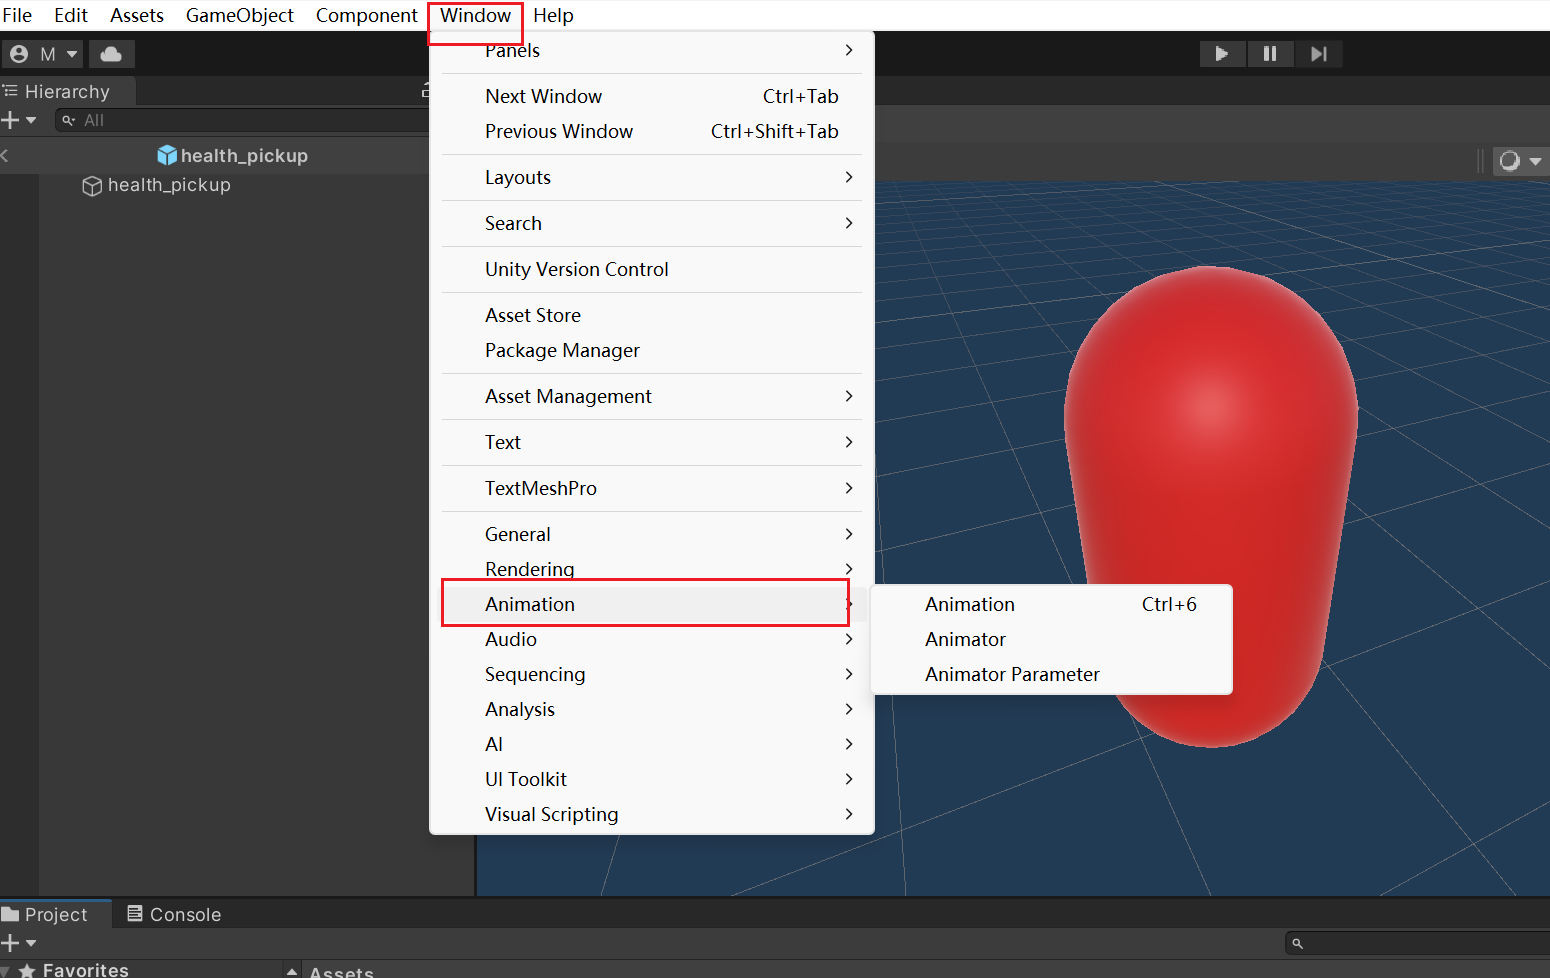Go back using prefab breadcrumb arrow
The height and width of the screenshot is (978, 1550).
coord(5,155)
